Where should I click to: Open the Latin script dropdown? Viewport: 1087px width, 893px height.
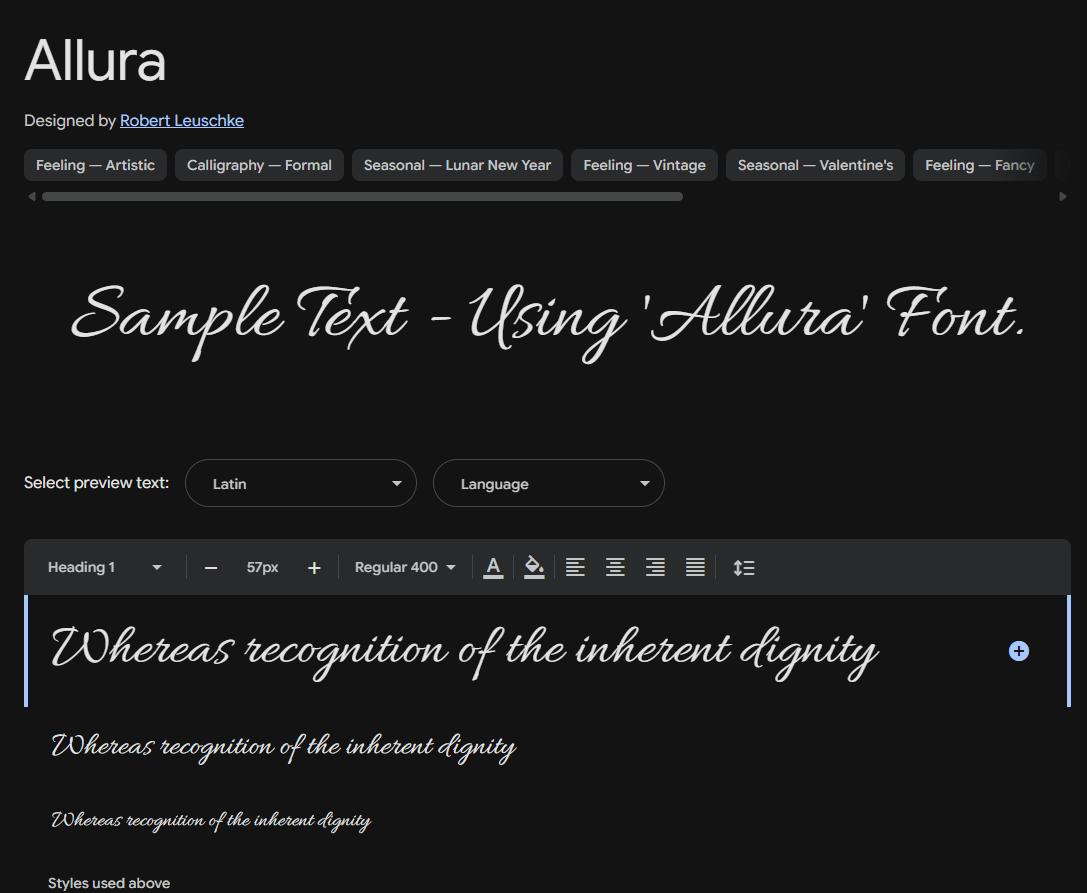click(301, 483)
